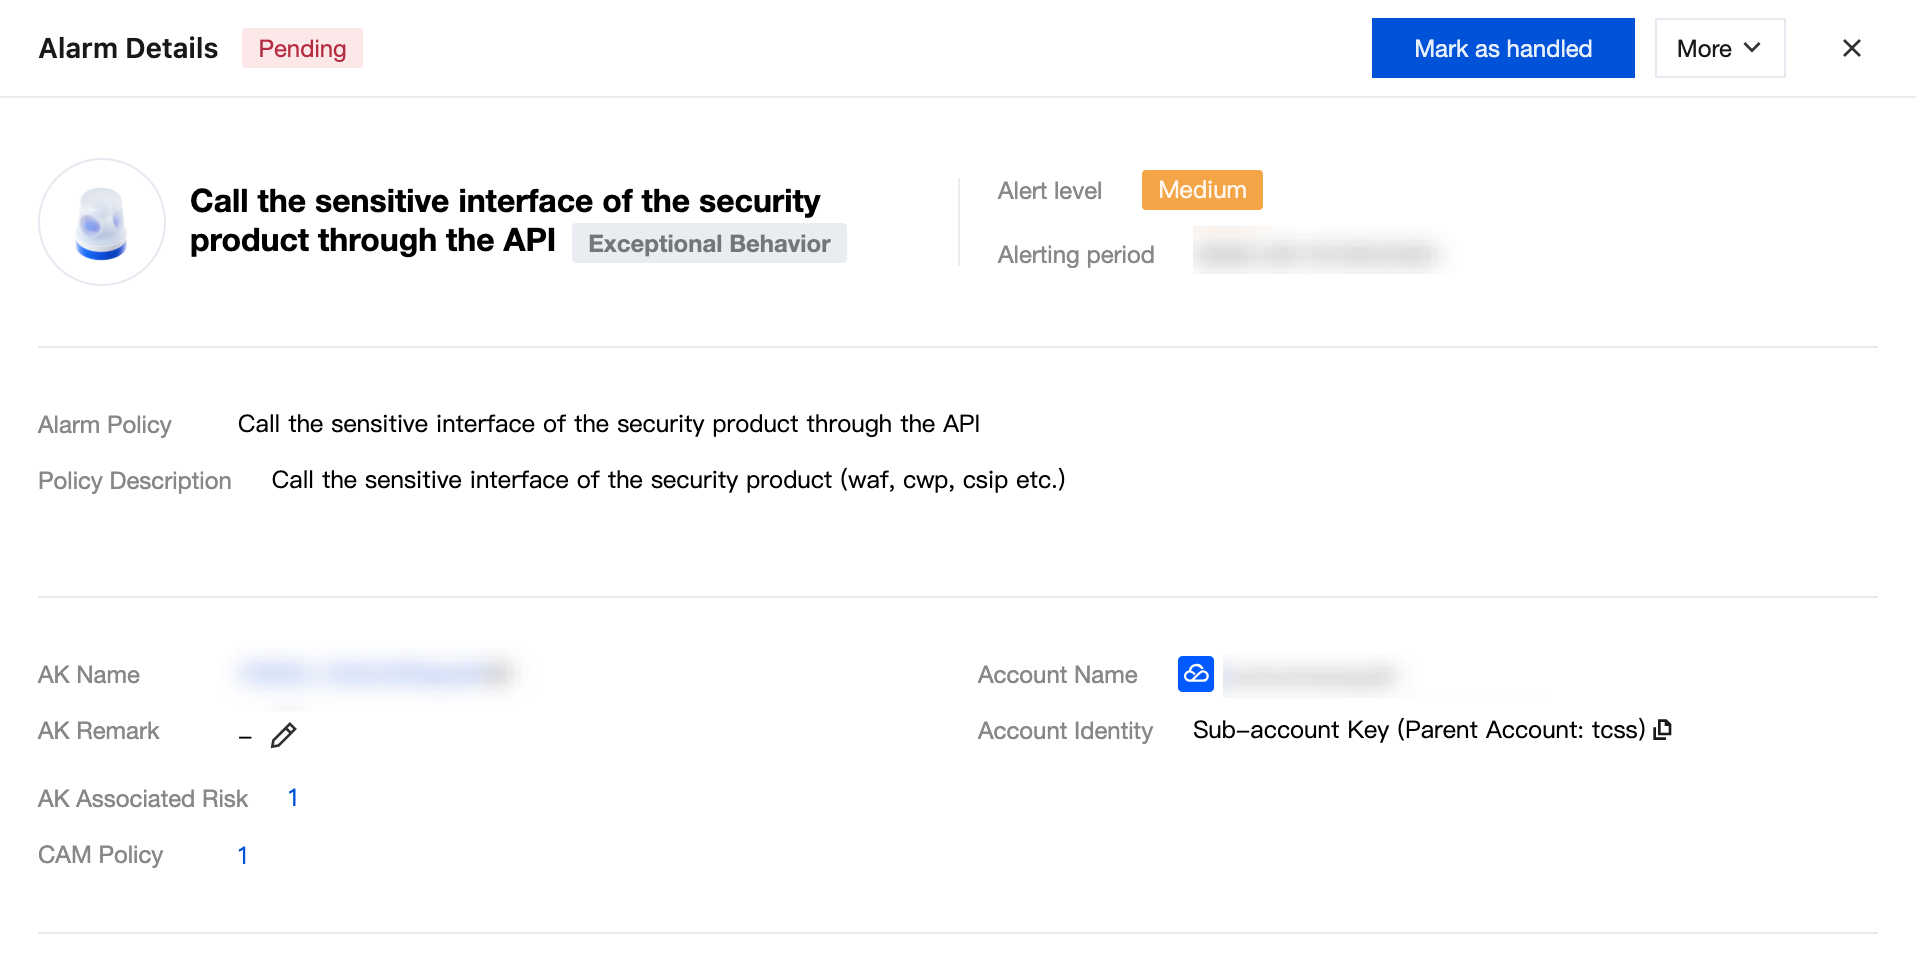1916x954 pixels.
Task: Click the cloud icon beside Account Name
Action: coord(1195,674)
